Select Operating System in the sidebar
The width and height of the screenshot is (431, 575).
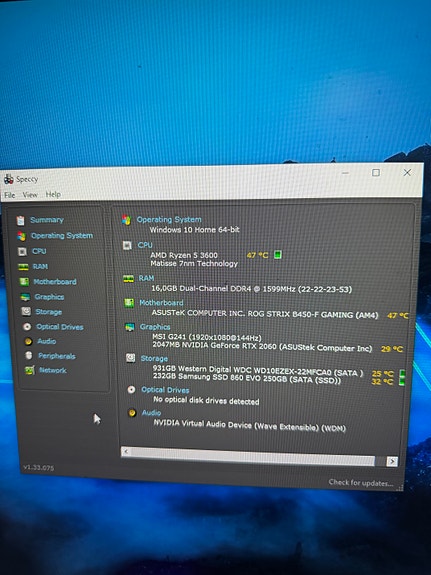coord(62,235)
